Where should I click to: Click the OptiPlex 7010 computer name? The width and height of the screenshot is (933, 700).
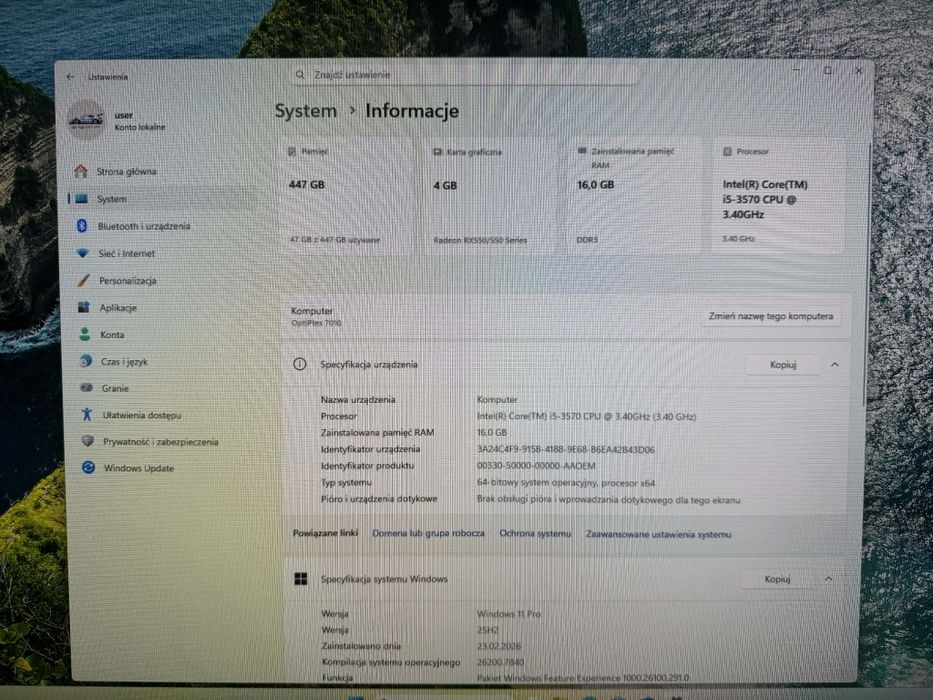316,323
